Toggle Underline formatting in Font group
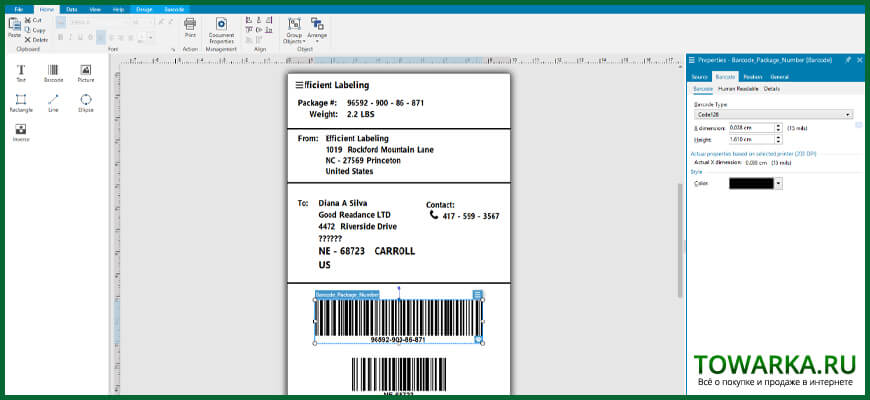Image resolution: width=870 pixels, height=400 pixels. (x=80, y=38)
